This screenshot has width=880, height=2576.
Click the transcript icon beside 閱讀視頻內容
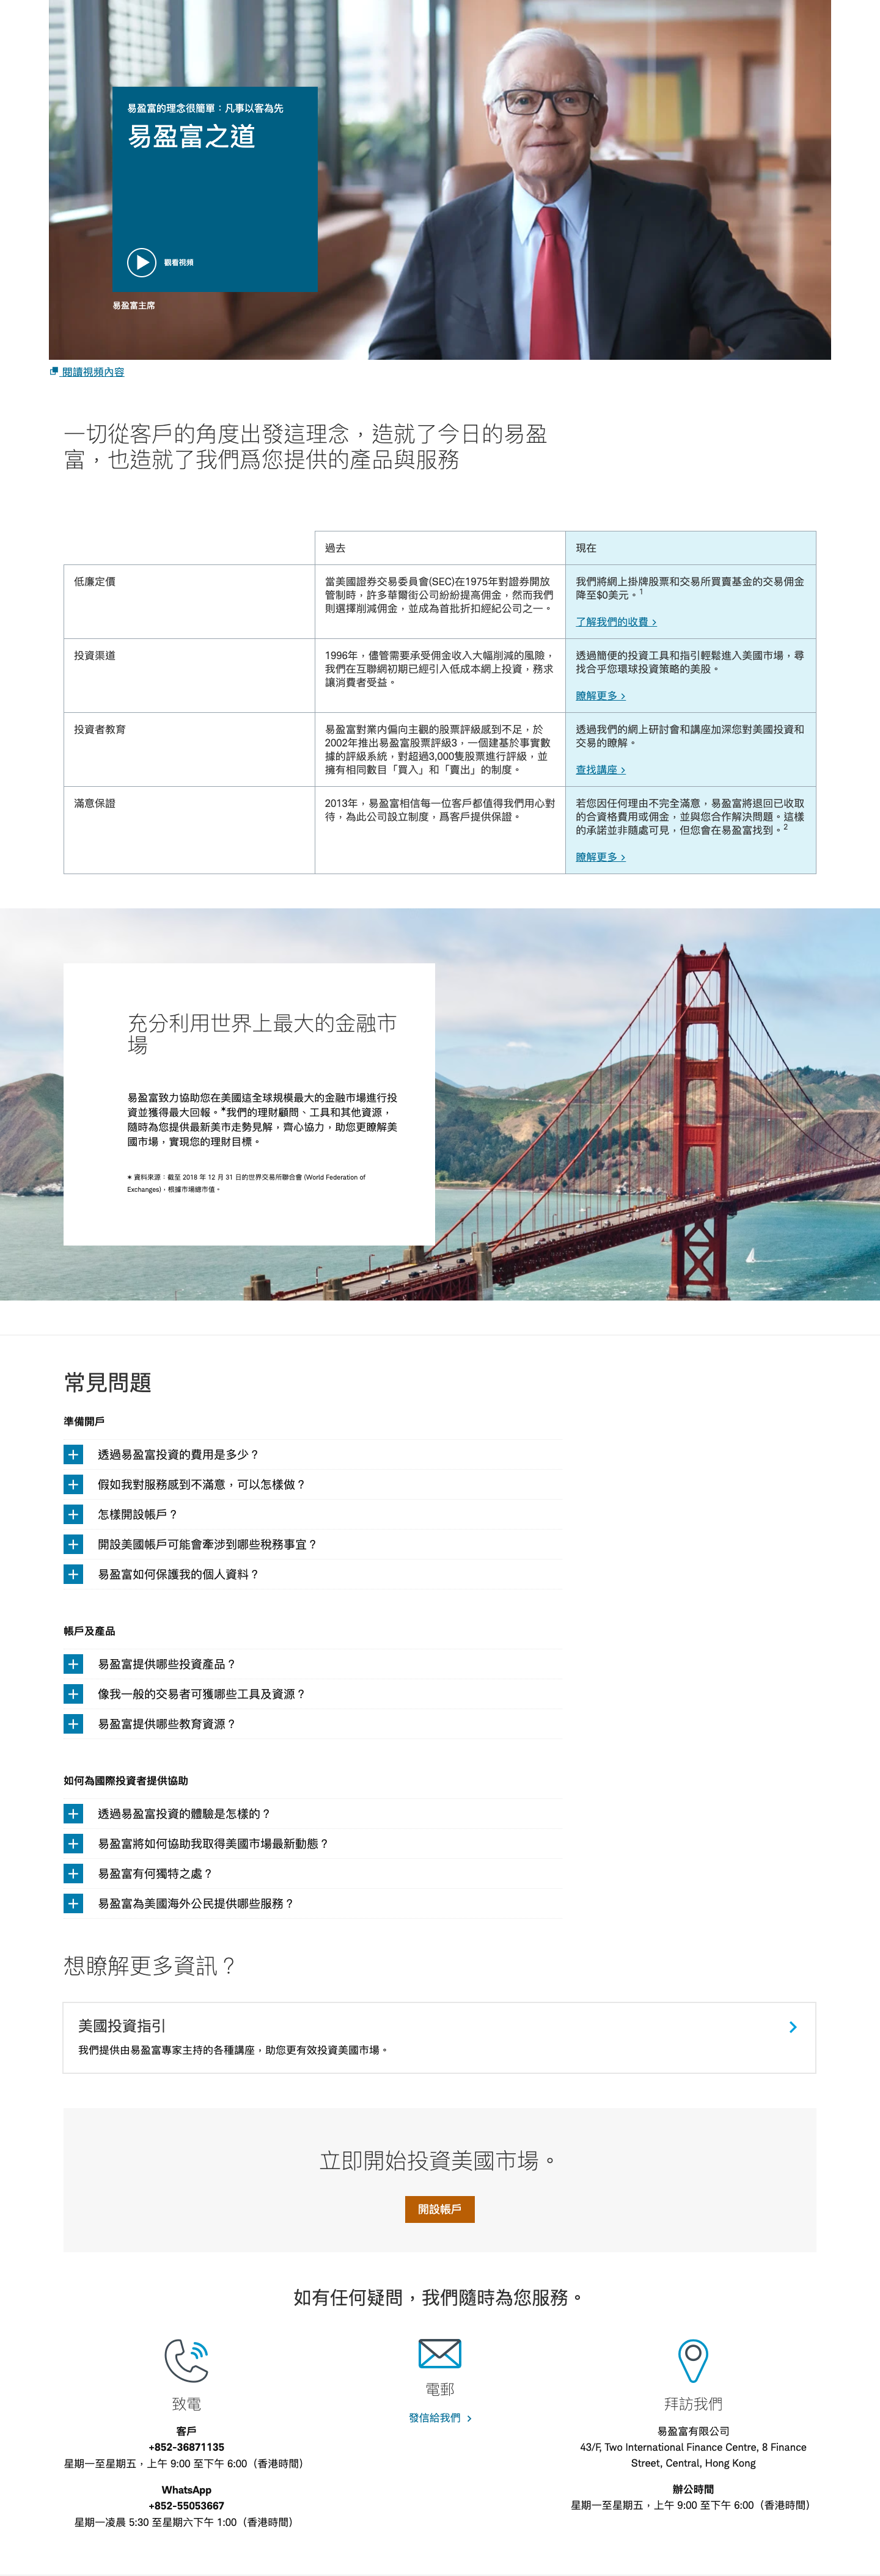point(54,371)
